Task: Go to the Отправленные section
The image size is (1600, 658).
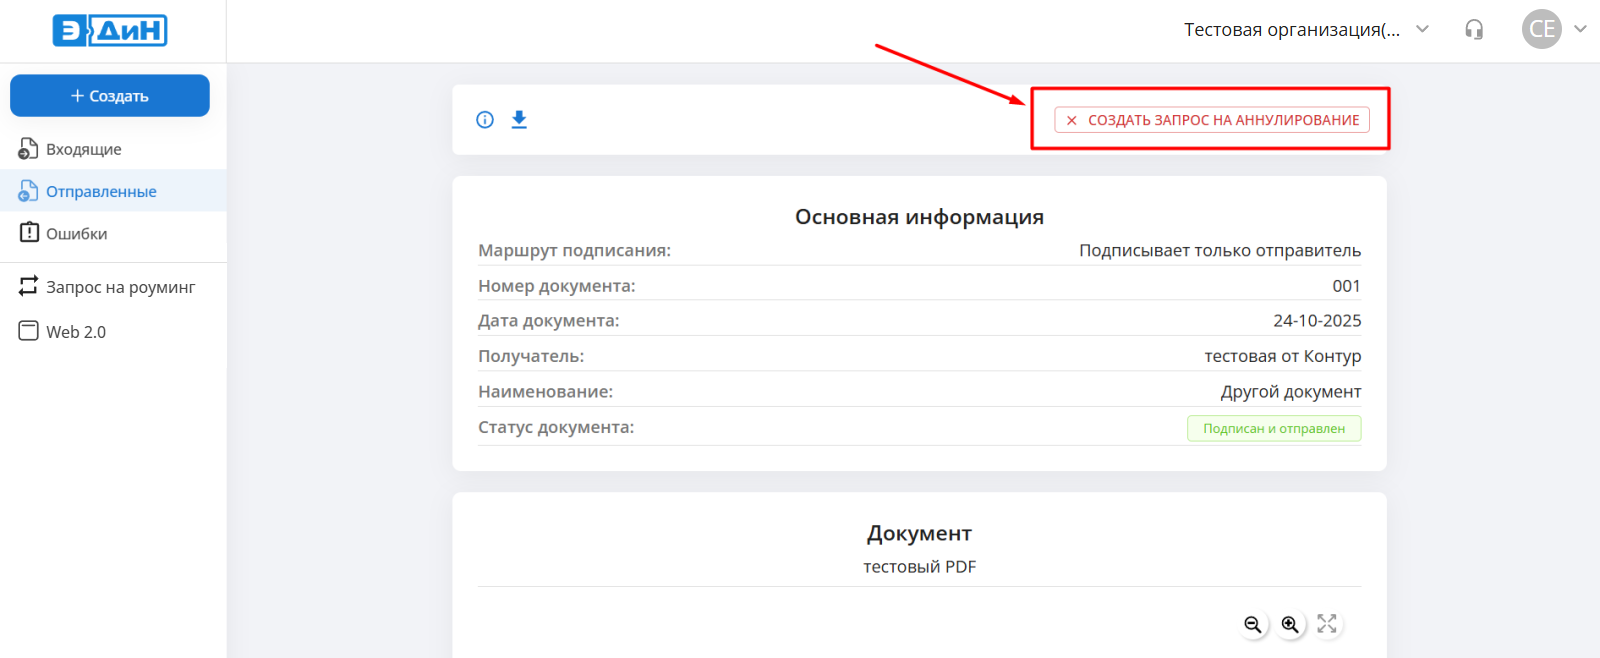Action: [x=101, y=191]
